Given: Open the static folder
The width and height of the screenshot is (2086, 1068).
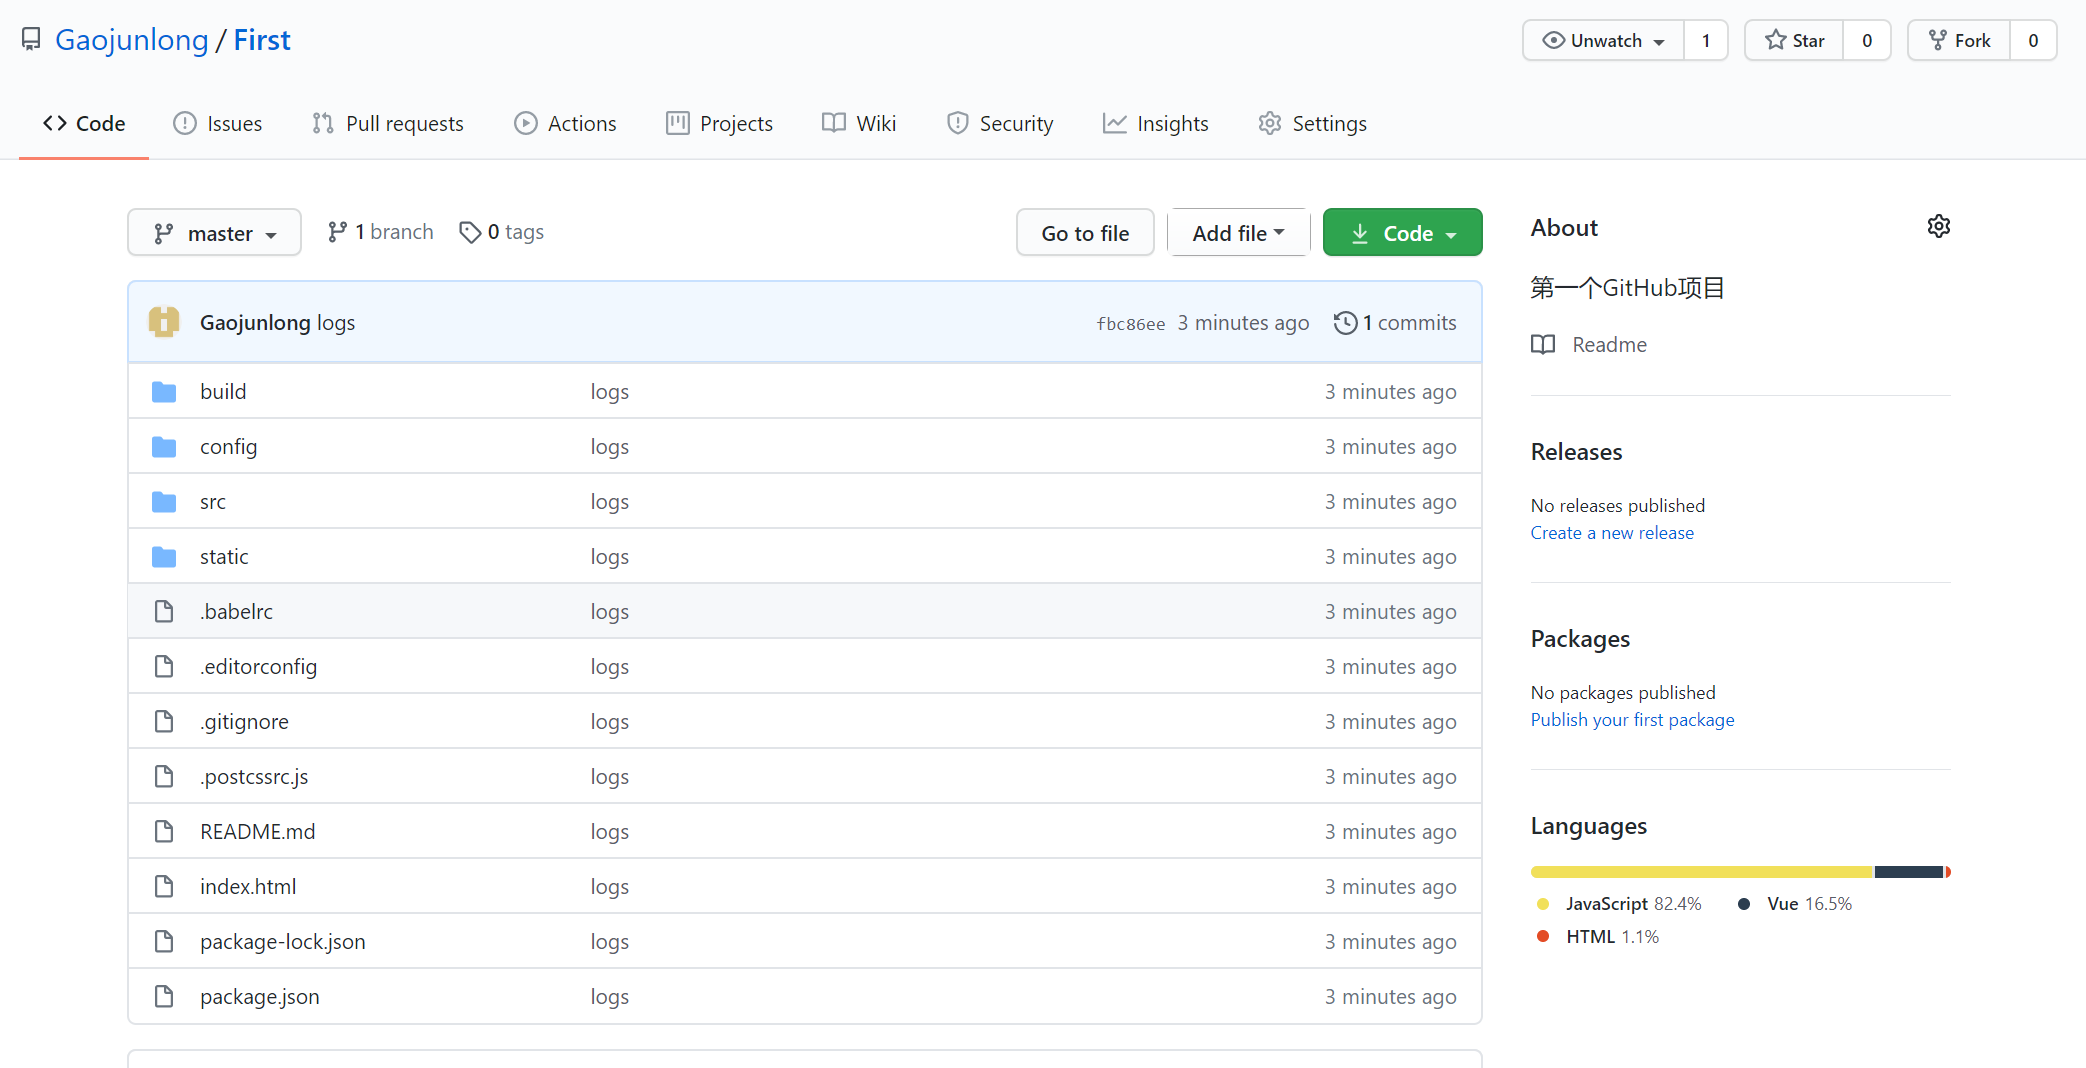Looking at the screenshot, I should point(224,556).
